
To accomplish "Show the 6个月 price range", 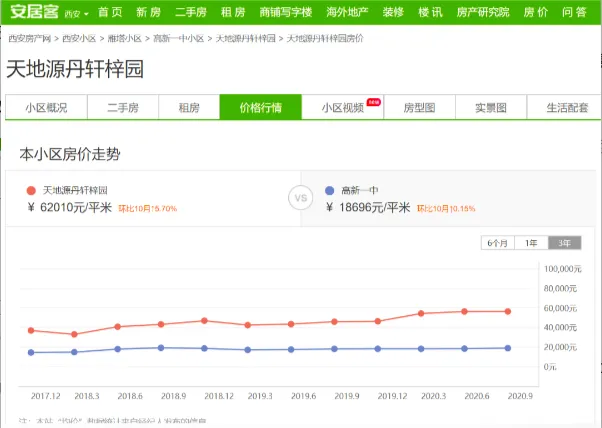I will pos(498,243).
